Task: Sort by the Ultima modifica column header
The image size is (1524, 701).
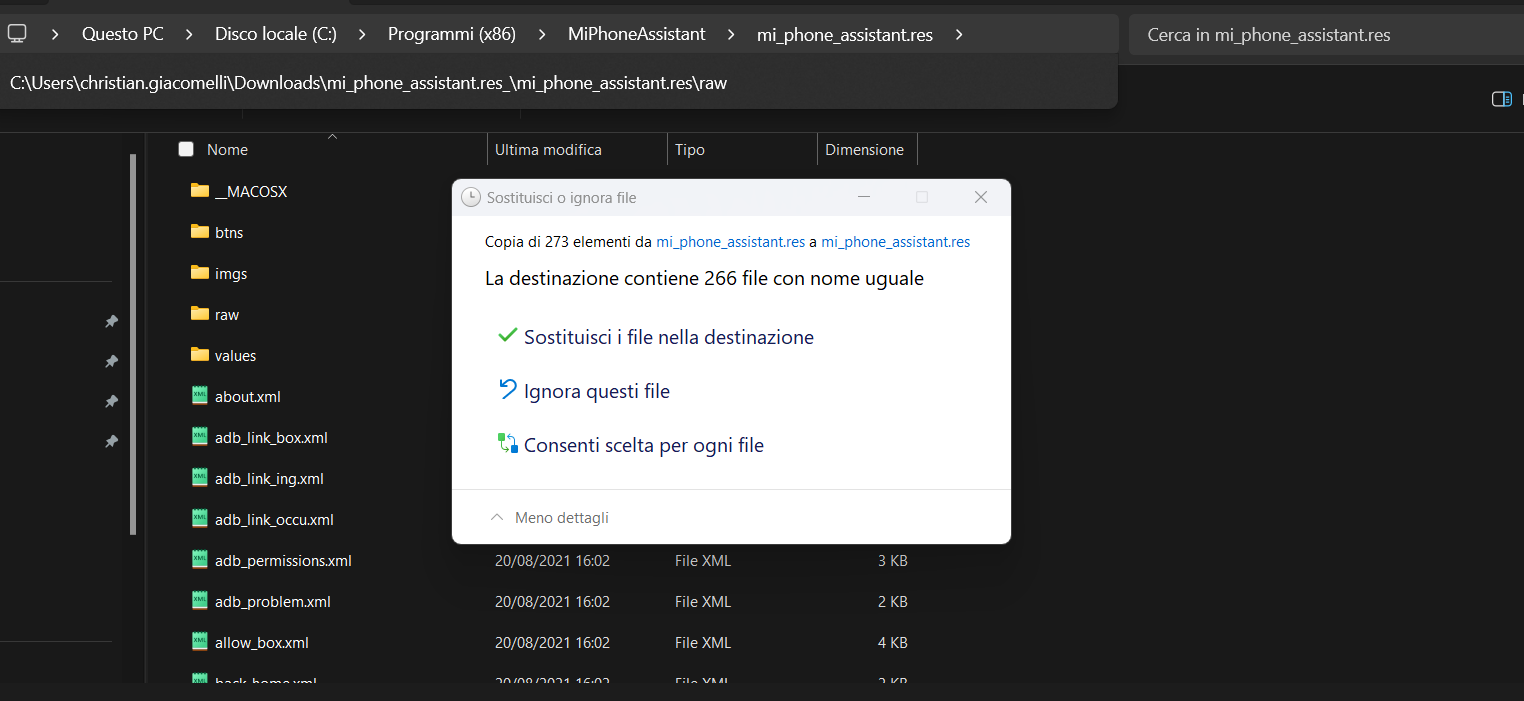Action: pyautogui.click(x=548, y=150)
